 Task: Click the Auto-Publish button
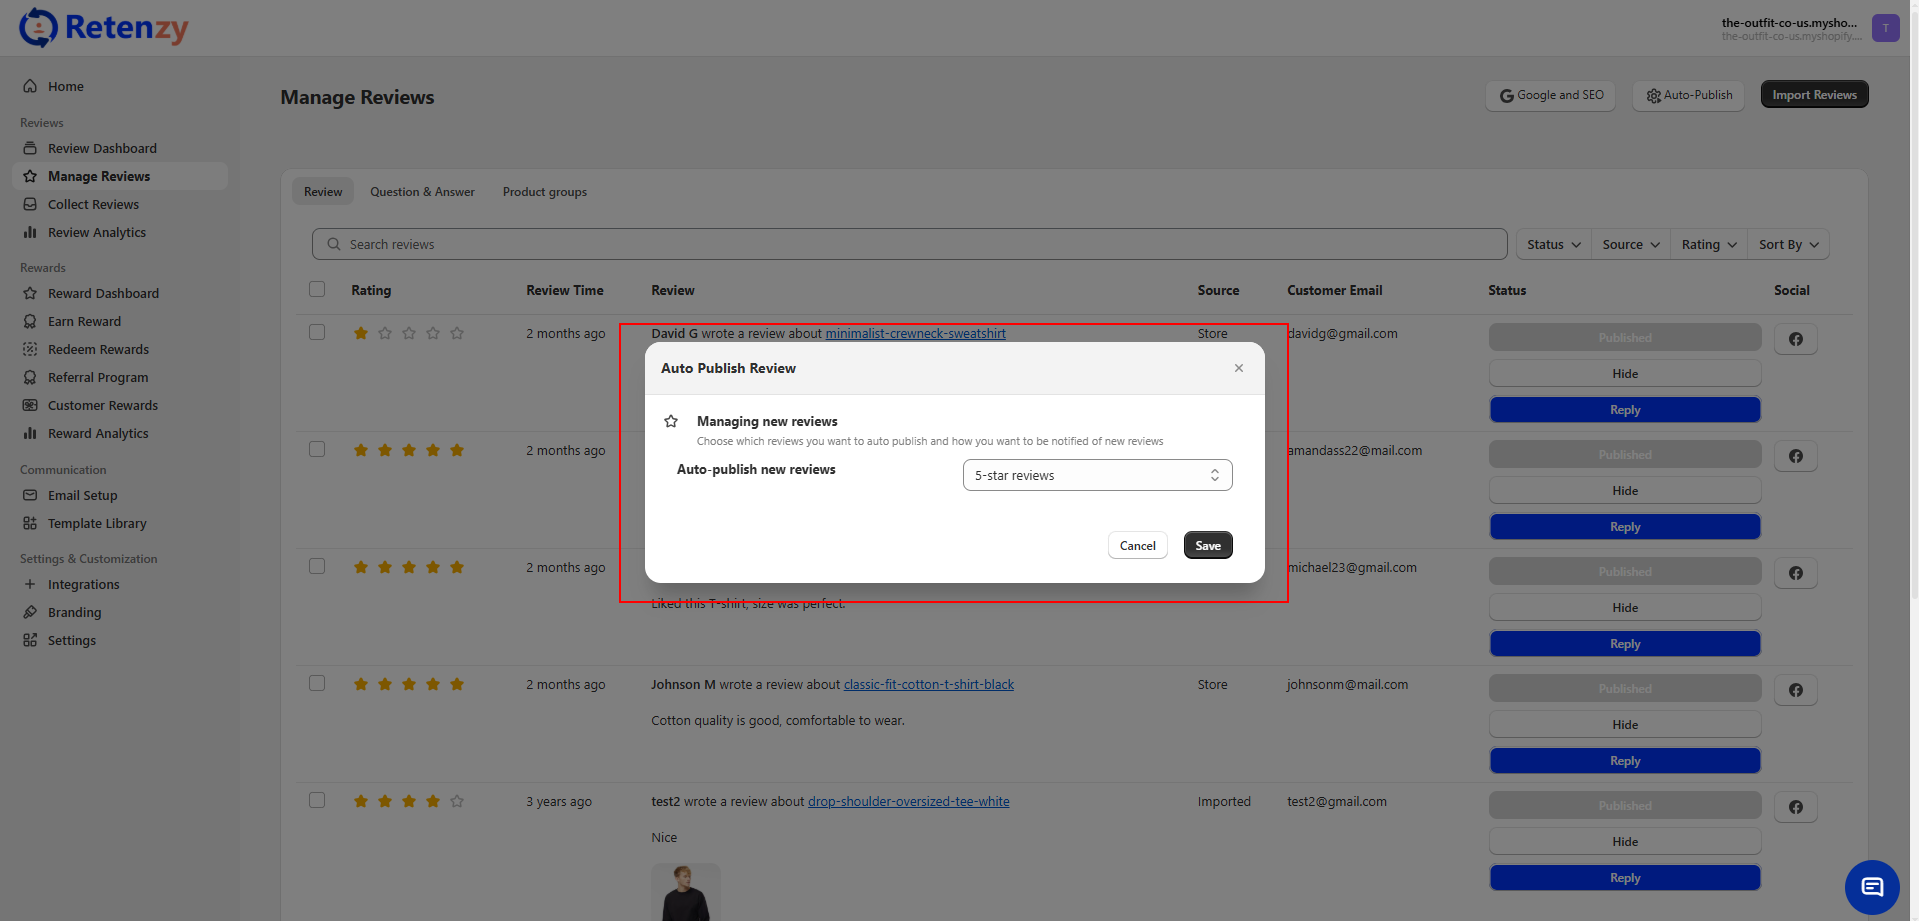pos(1688,95)
